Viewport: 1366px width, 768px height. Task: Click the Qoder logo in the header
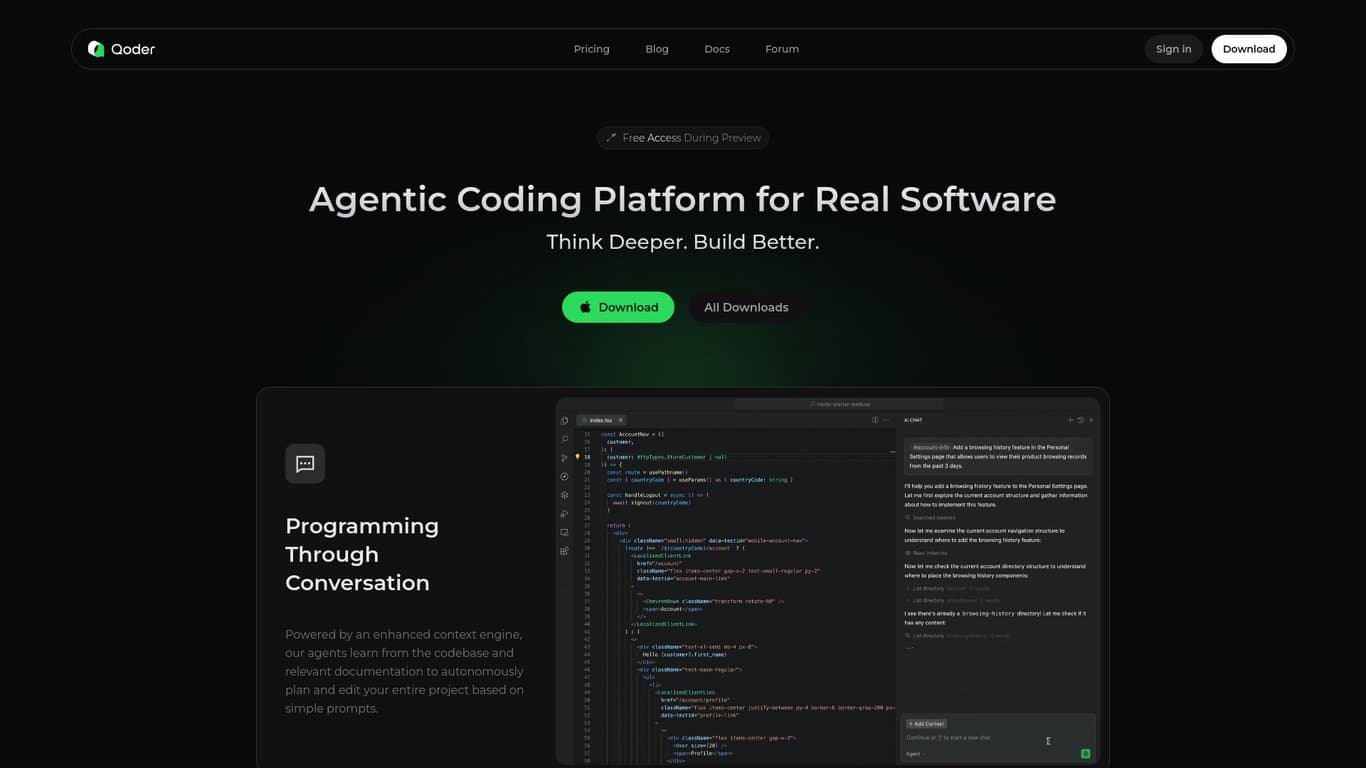pyautogui.click(x=121, y=49)
